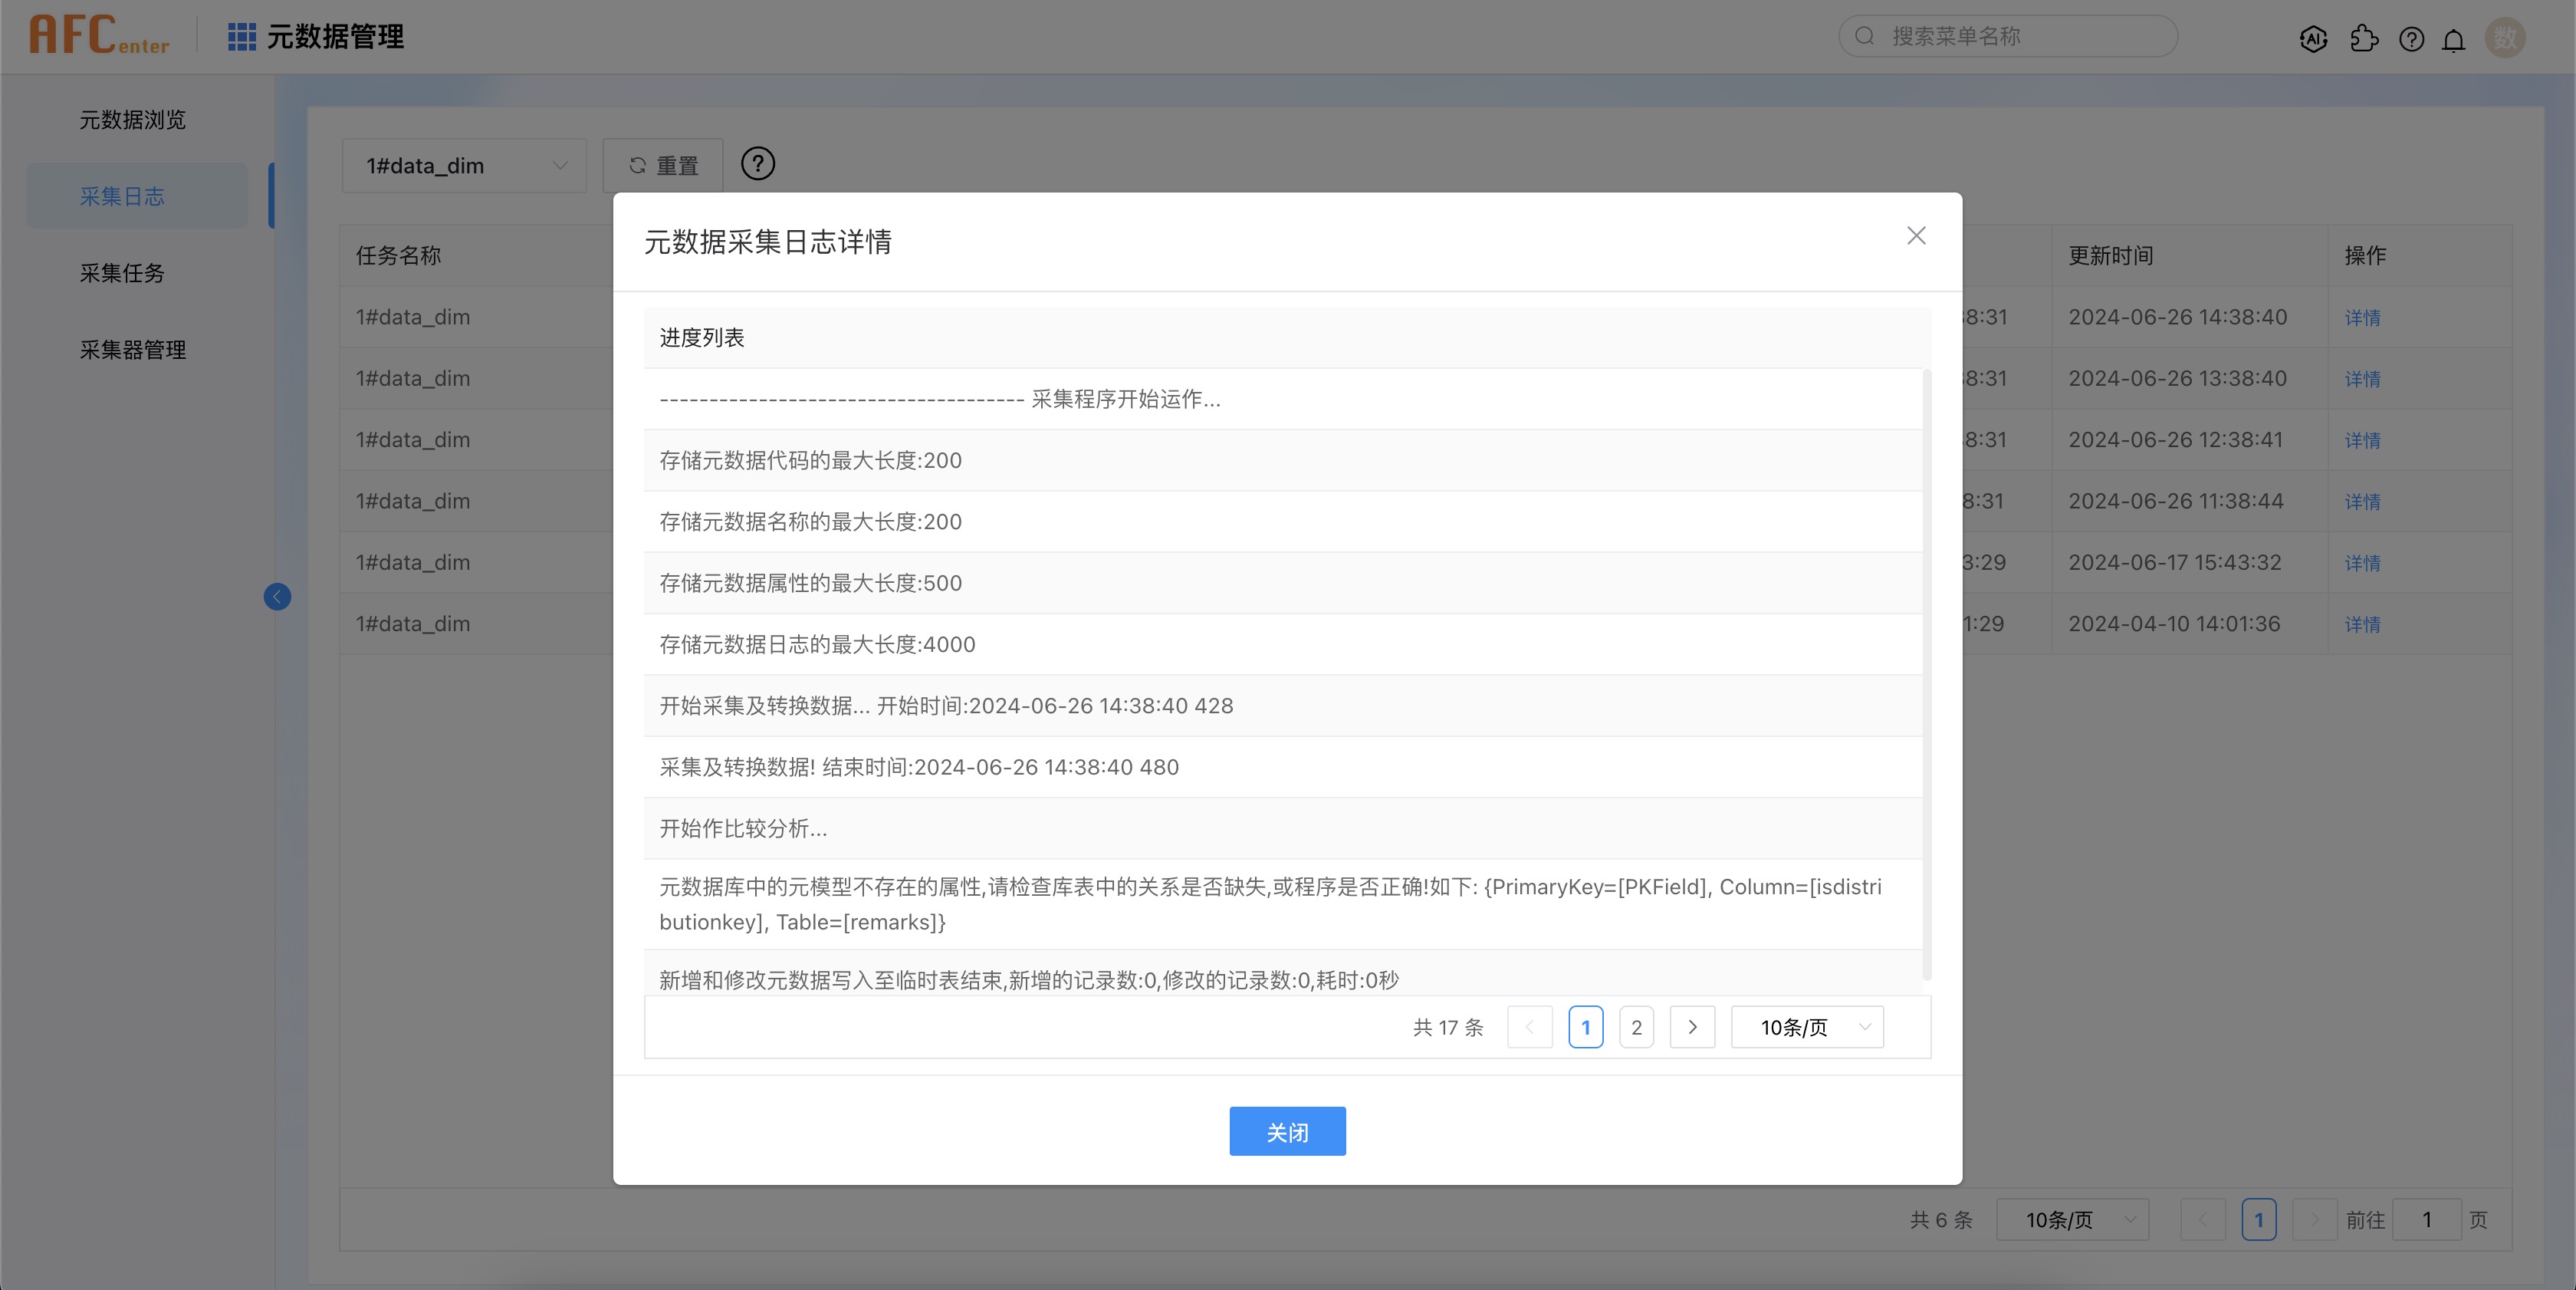Click the PrimaryKey missing attribute log row

pyautogui.click(x=1283, y=904)
